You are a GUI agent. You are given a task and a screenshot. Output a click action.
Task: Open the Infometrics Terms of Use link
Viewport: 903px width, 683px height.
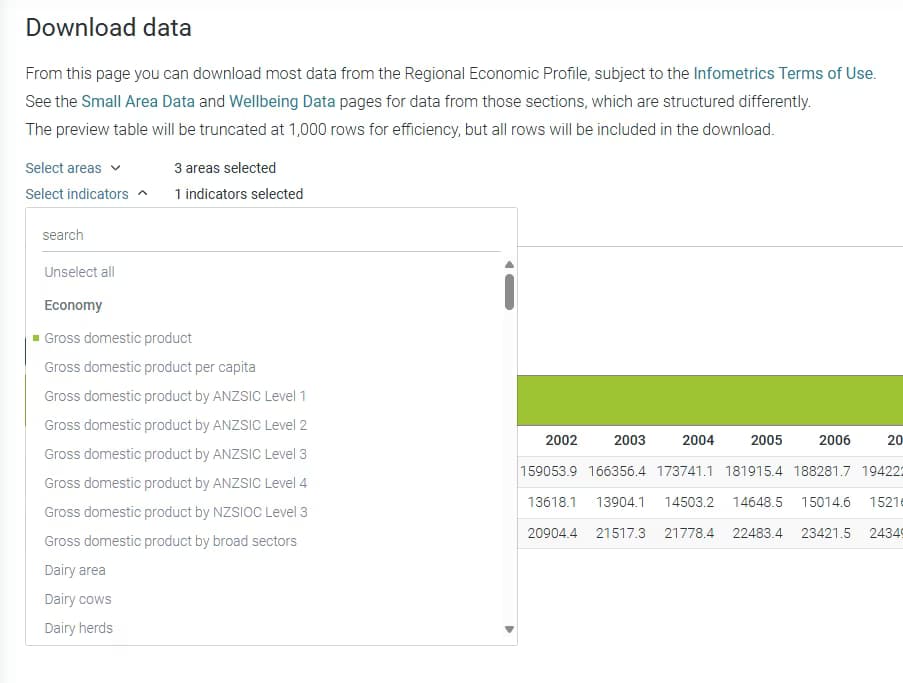(x=783, y=73)
